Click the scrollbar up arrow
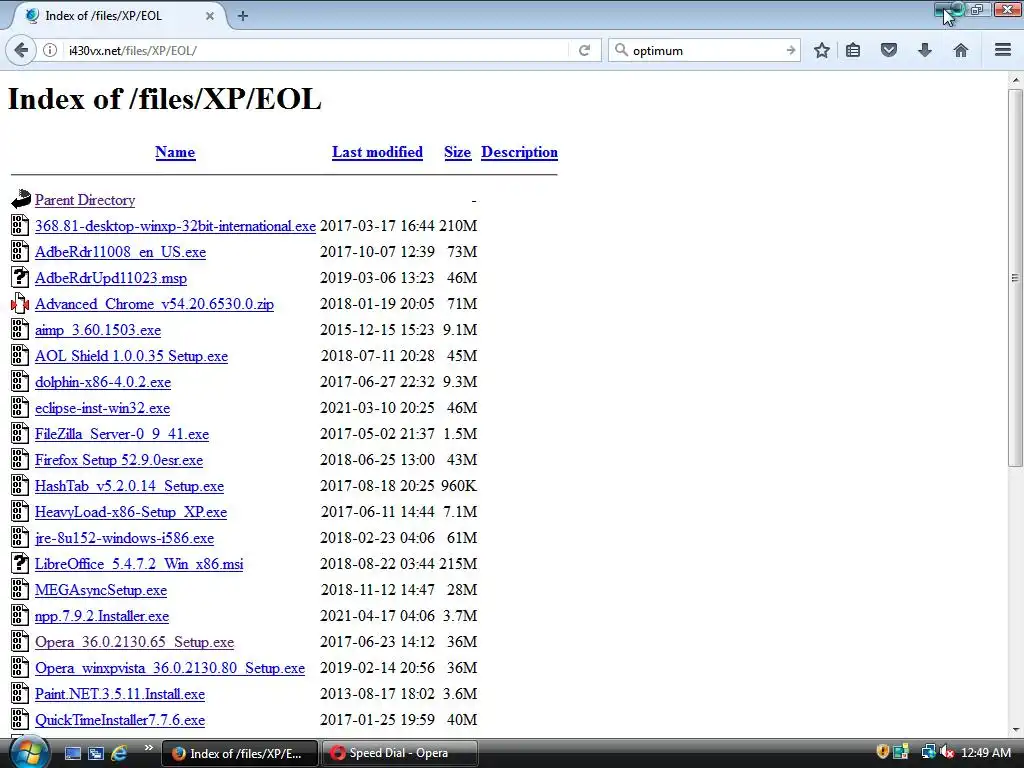 tap(1015, 80)
